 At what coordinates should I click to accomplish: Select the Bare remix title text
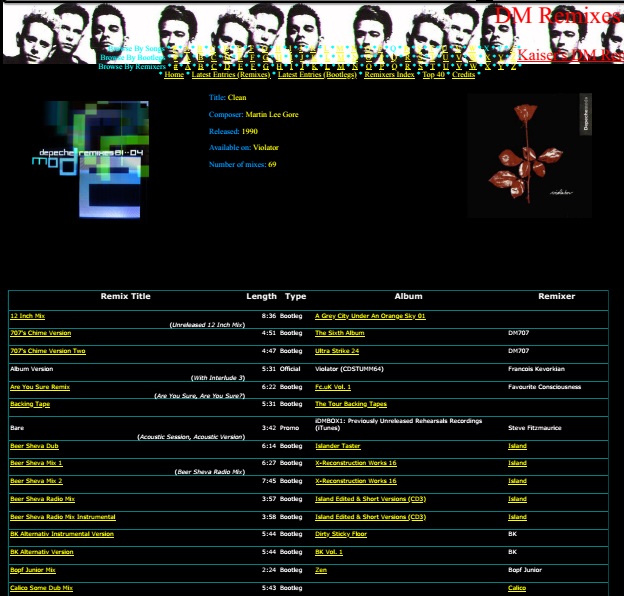pos(17,428)
